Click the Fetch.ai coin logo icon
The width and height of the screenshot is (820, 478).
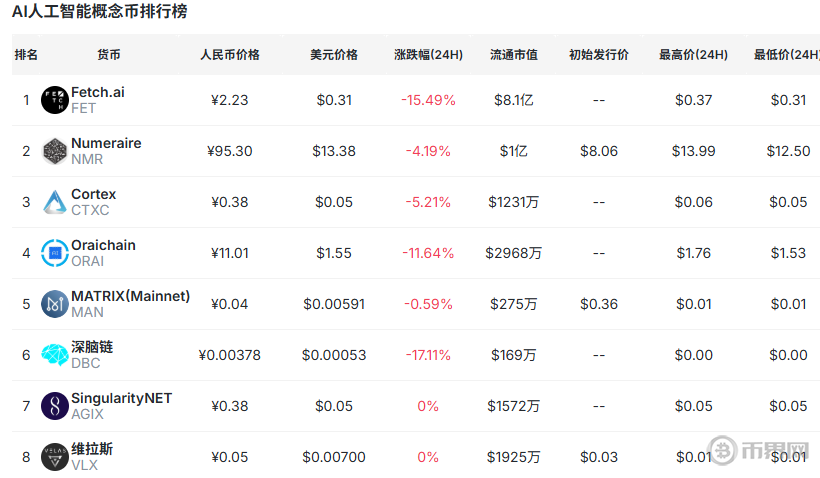(55, 100)
